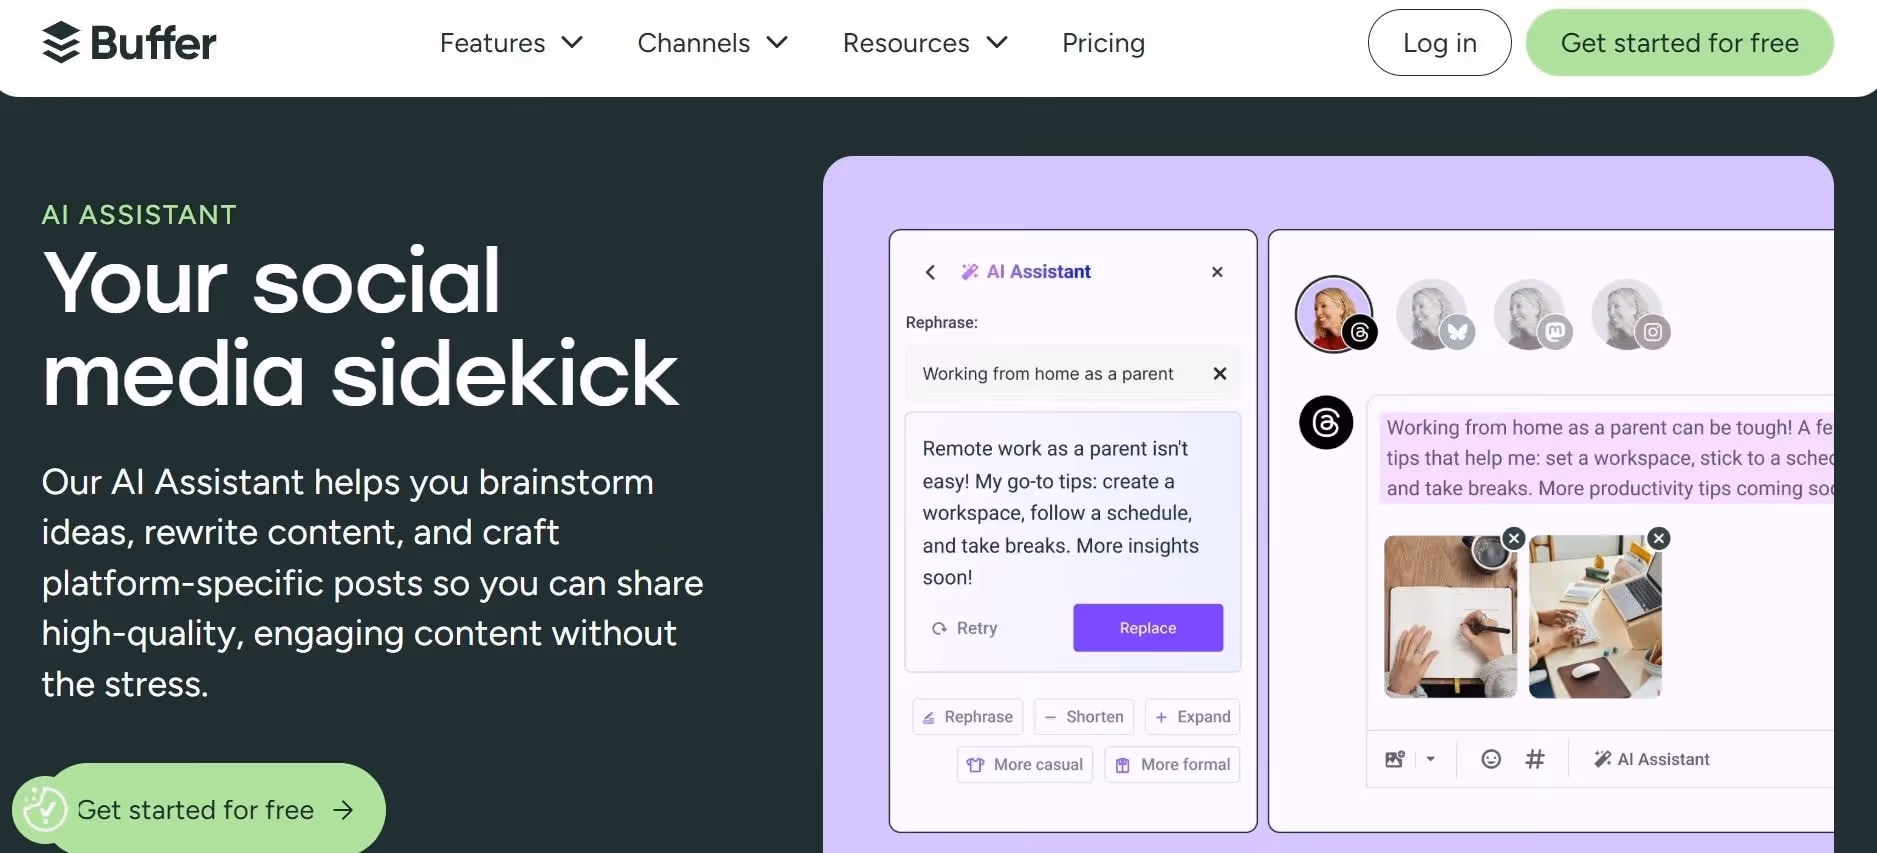Viewport: 1877px width, 853px height.
Task: Remove the laptop desk image
Action: 1659,538
